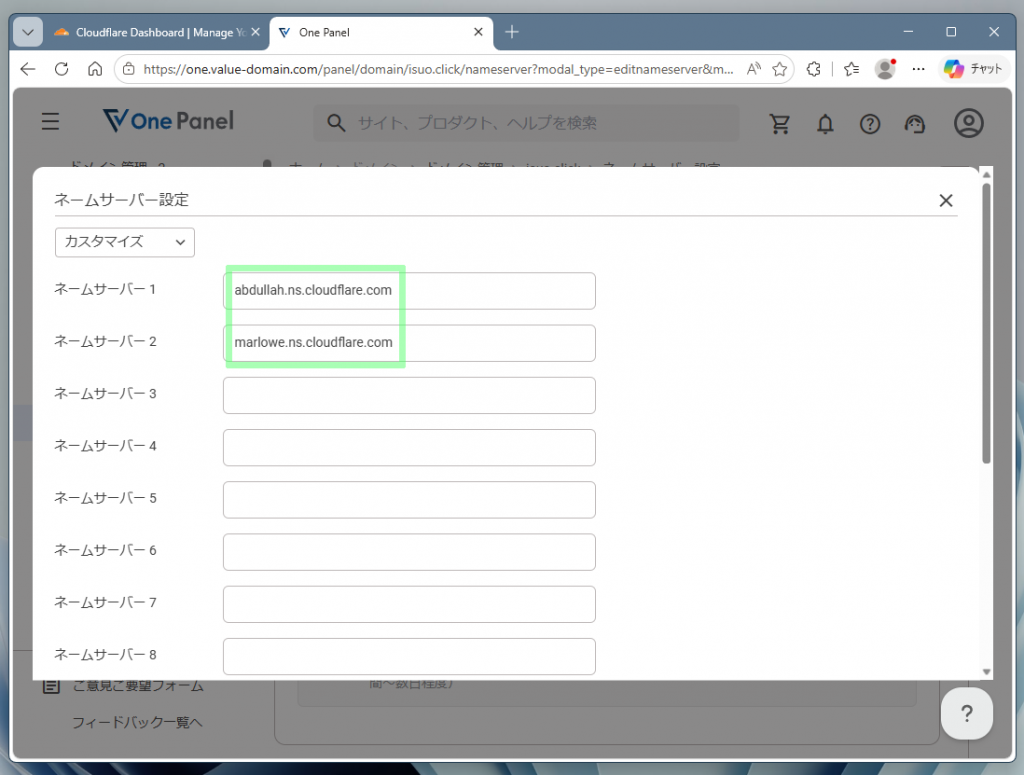The width and height of the screenshot is (1024, 775).
Task: Click scrollbar up arrow in dialog
Action: point(986,174)
